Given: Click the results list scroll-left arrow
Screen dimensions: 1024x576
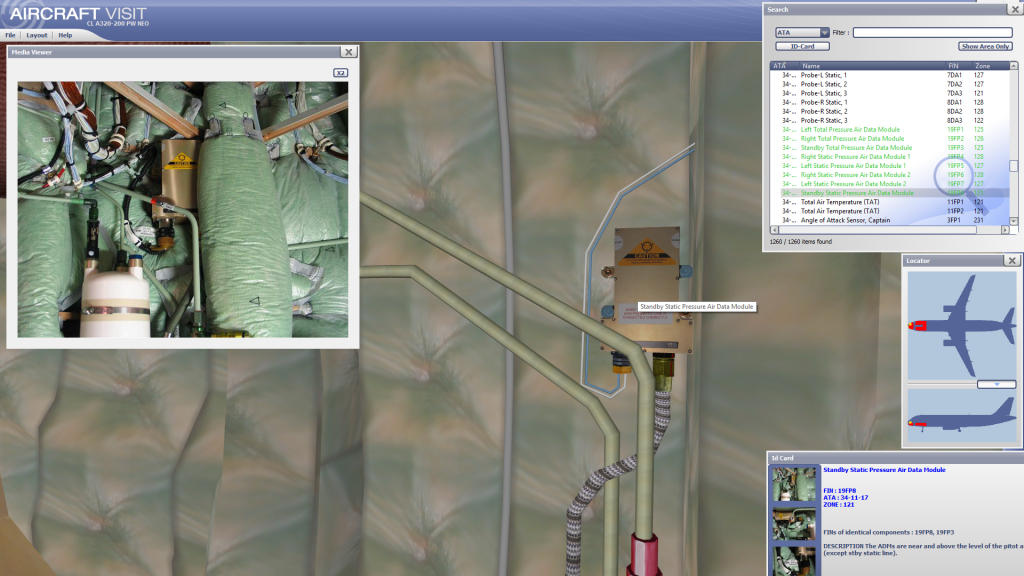Looking at the screenshot, I should click(x=775, y=230).
